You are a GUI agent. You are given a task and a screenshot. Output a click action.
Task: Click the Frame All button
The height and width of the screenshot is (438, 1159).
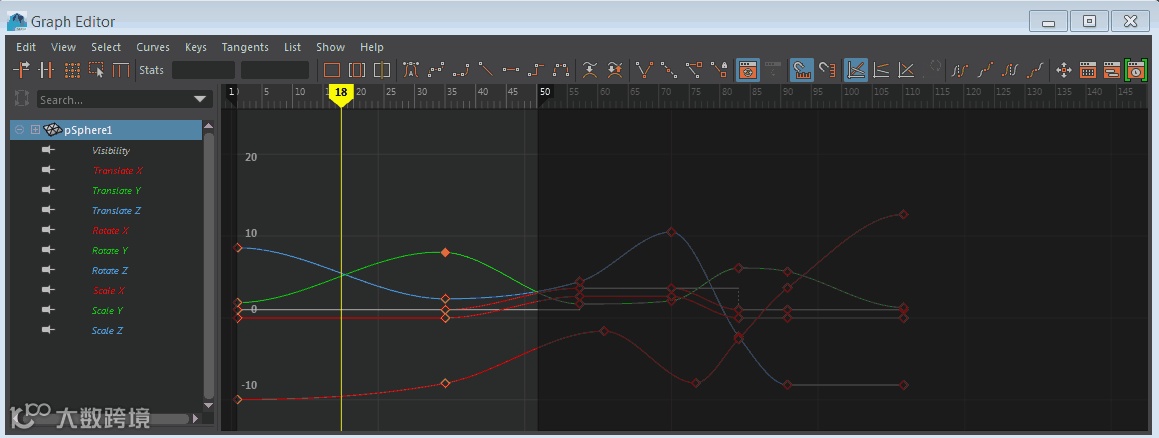pos(332,70)
